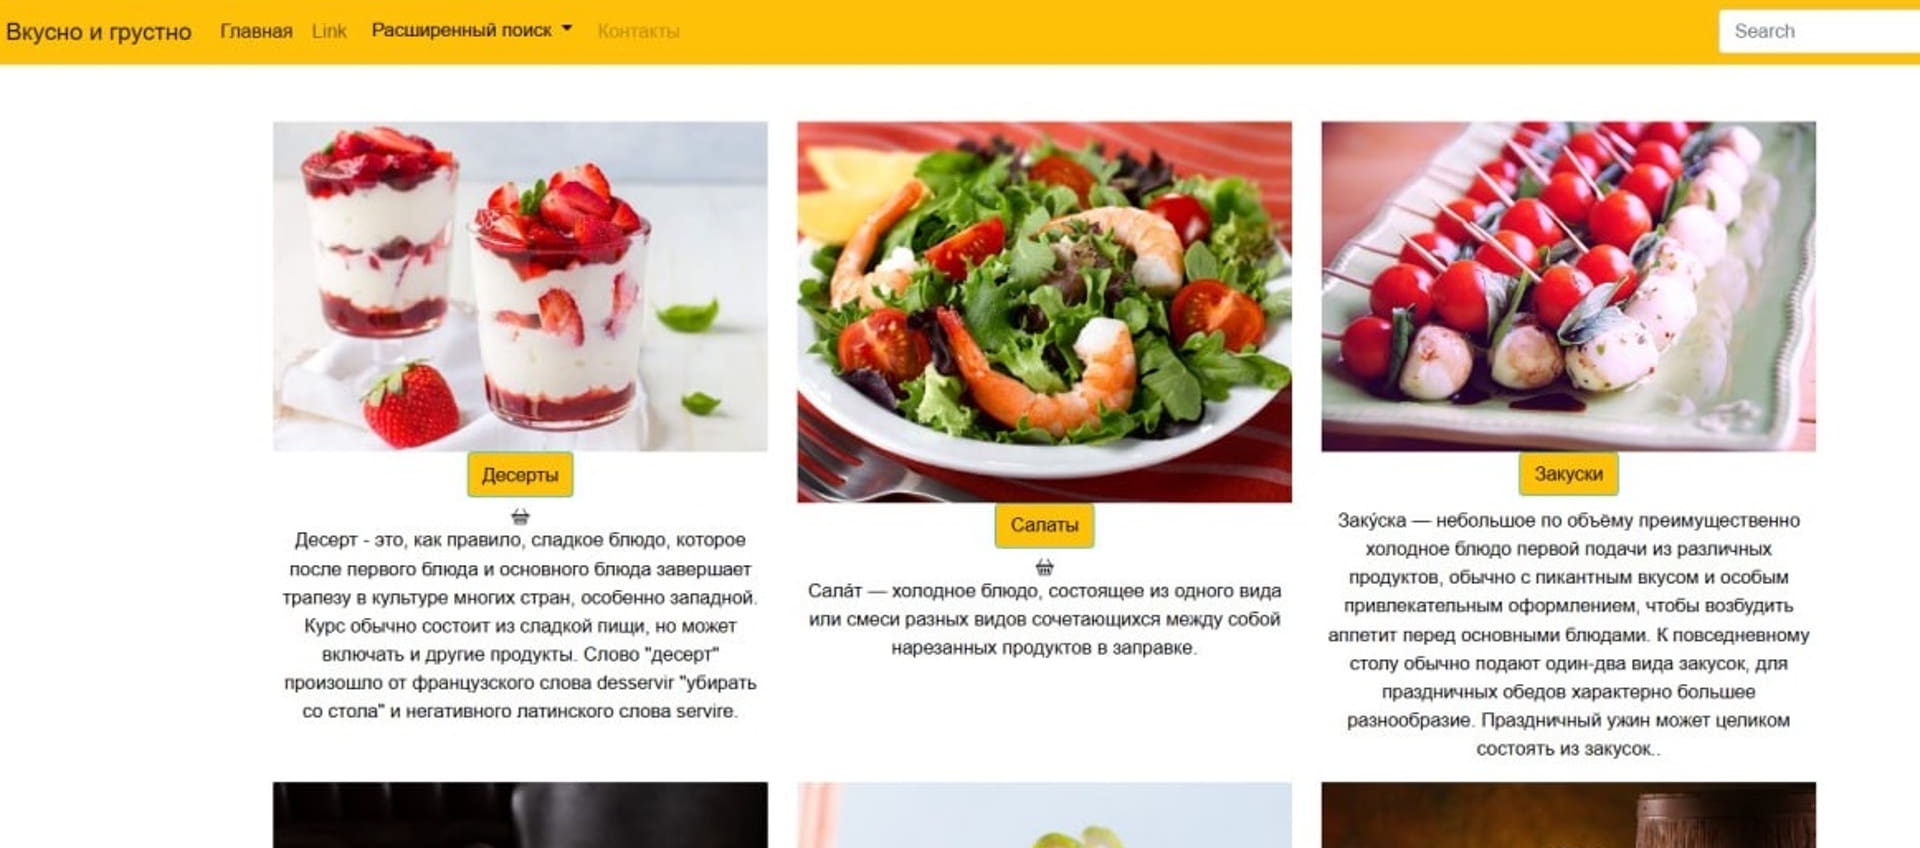
Task: Click the dark partial image bottom-left card
Action: tap(520, 815)
